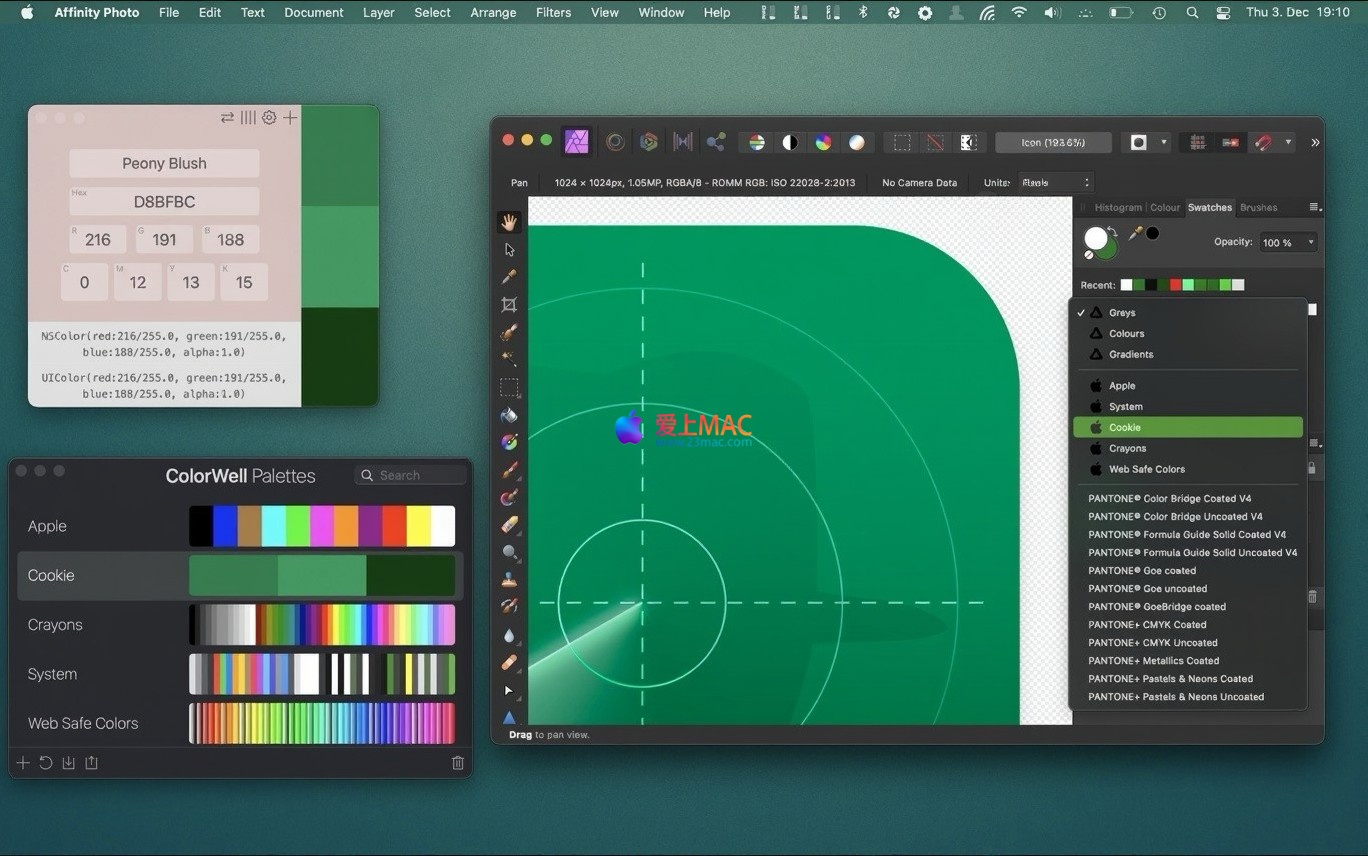Open ColorWell settings gear

pos(269,118)
